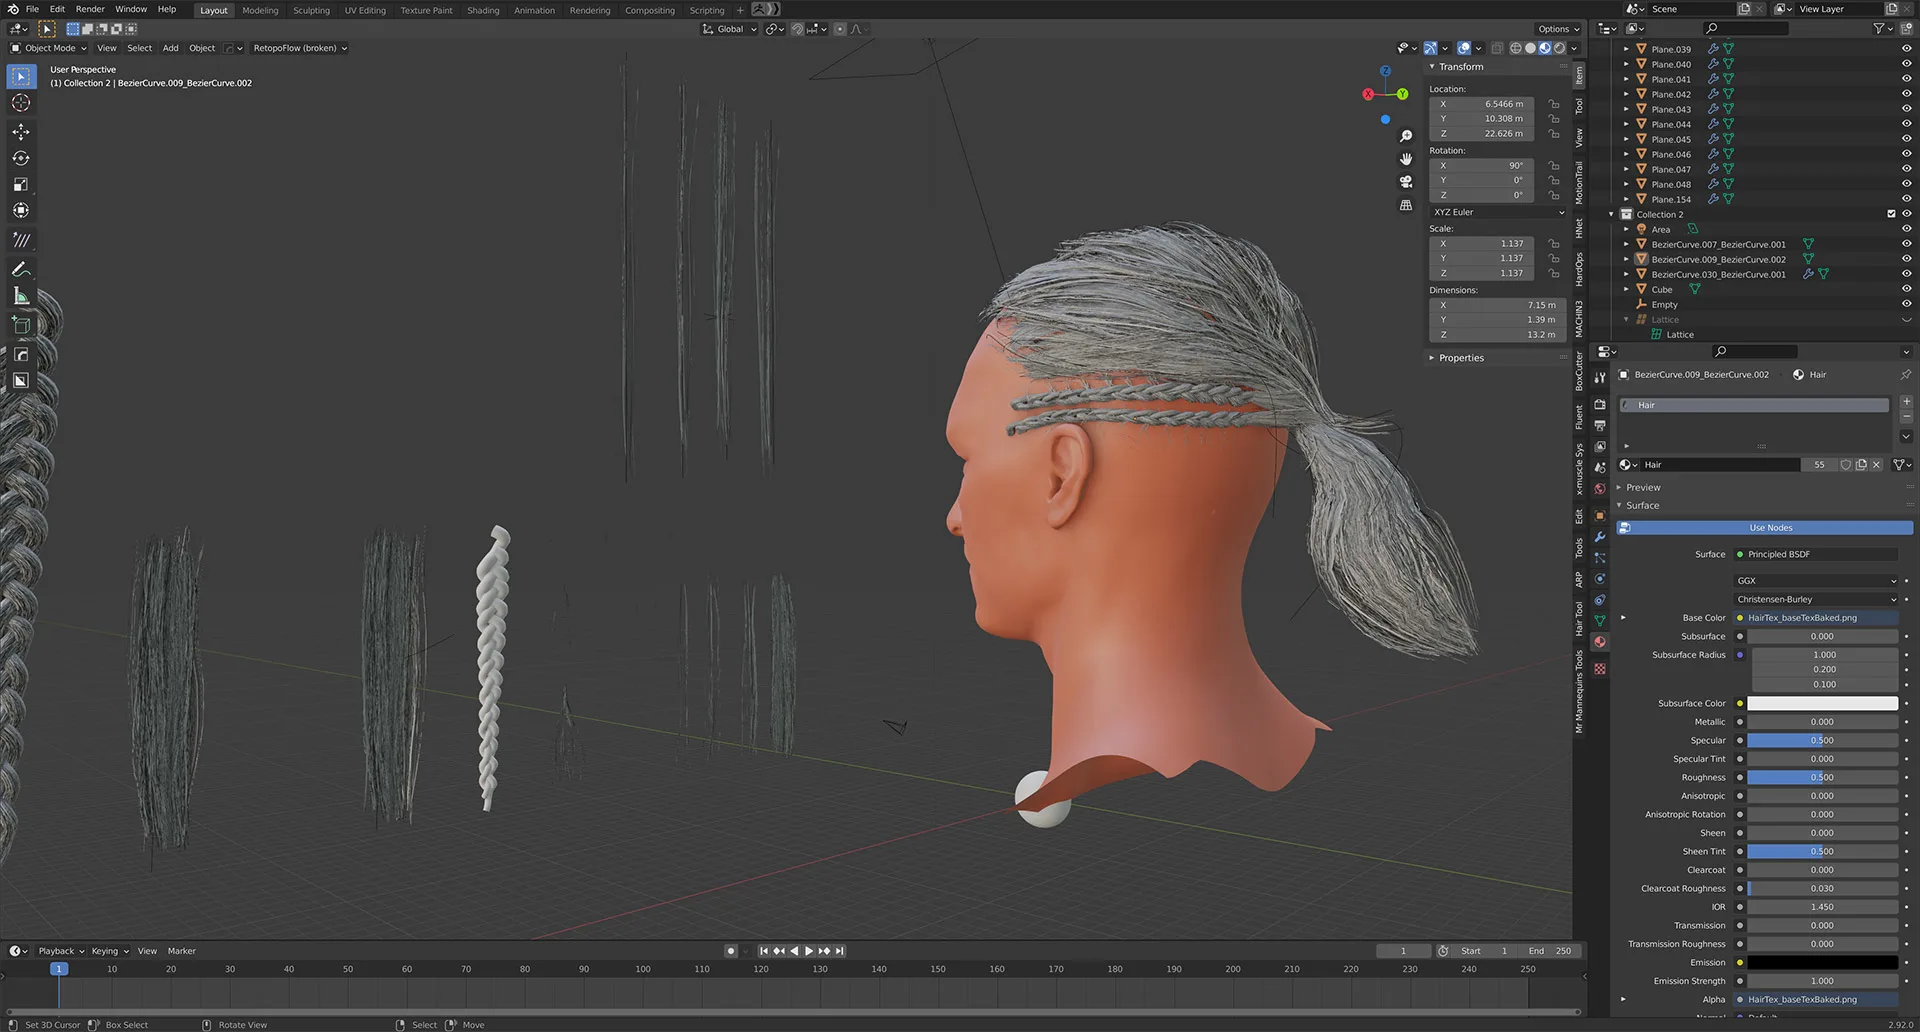Toggle visibility of Plane.039
Image resolution: width=1920 pixels, height=1032 pixels.
(x=1906, y=49)
